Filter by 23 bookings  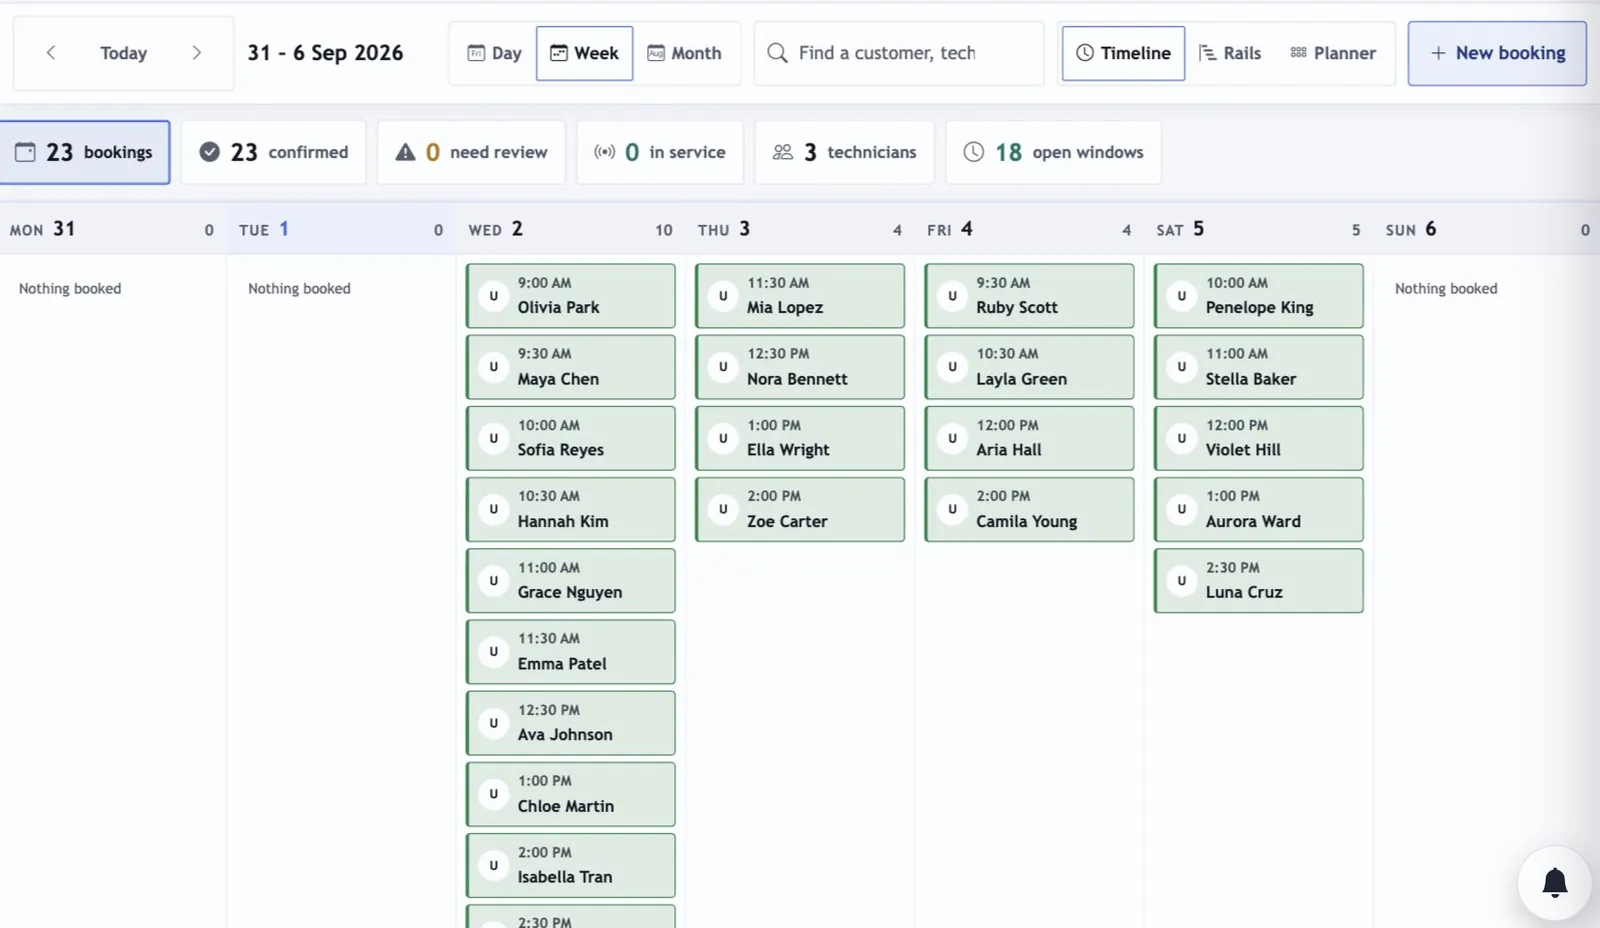point(84,152)
